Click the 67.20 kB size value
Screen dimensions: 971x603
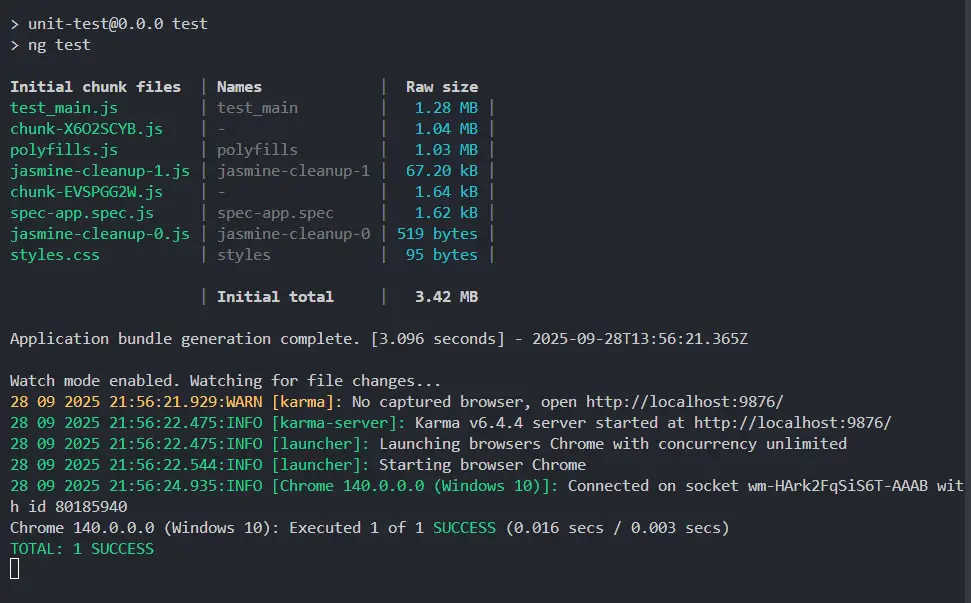coord(441,171)
